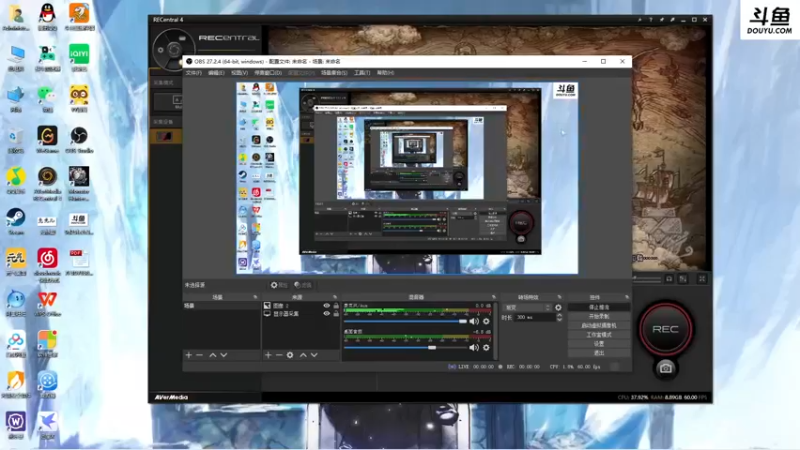800x450 pixels.
Task: Undock the 混音器 panel using header float icon
Action: click(x=493, y=297)
